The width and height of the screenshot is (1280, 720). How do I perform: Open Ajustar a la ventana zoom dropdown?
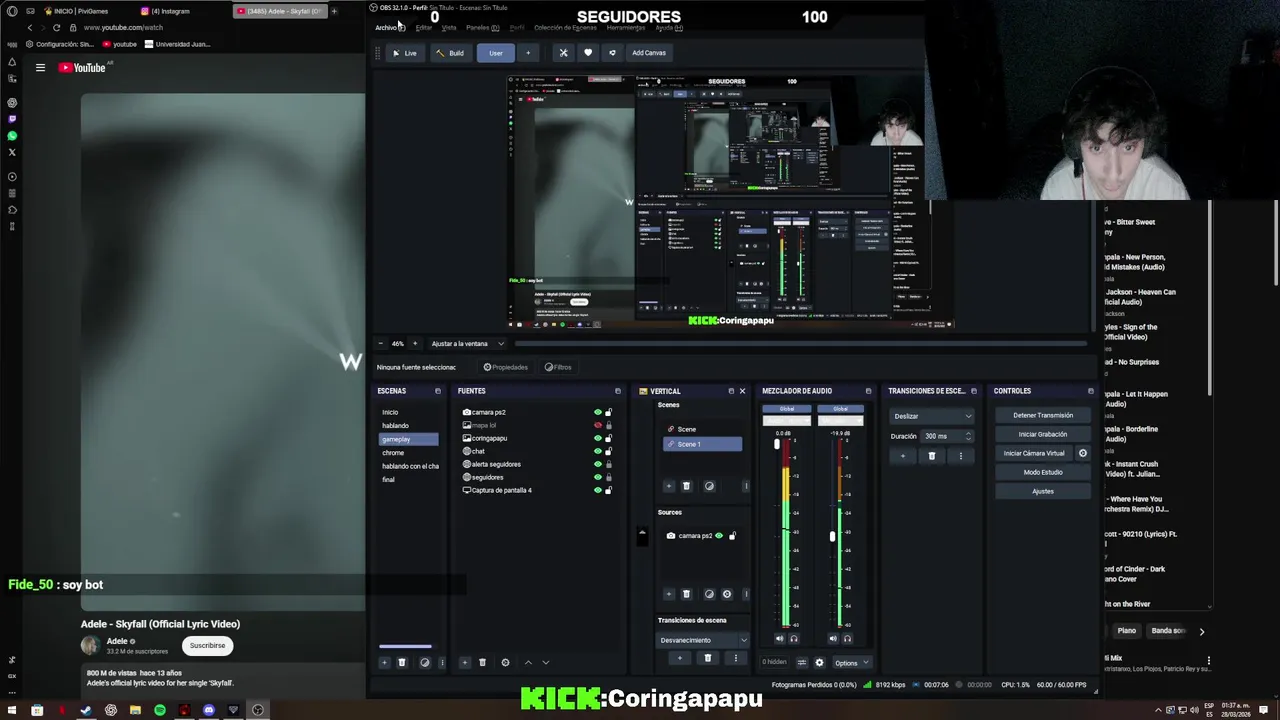click(x=467, y=344)
